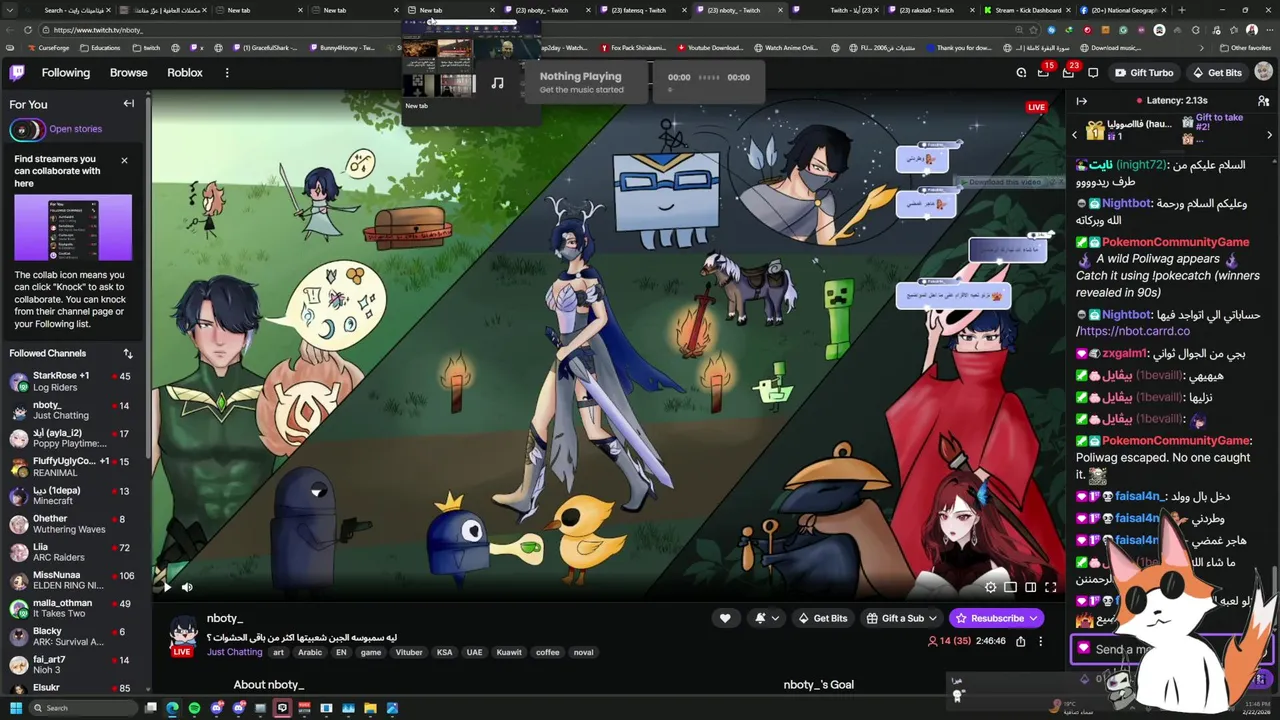
Task: Toggle the heart follow button for nboty_
Action: 725,618
